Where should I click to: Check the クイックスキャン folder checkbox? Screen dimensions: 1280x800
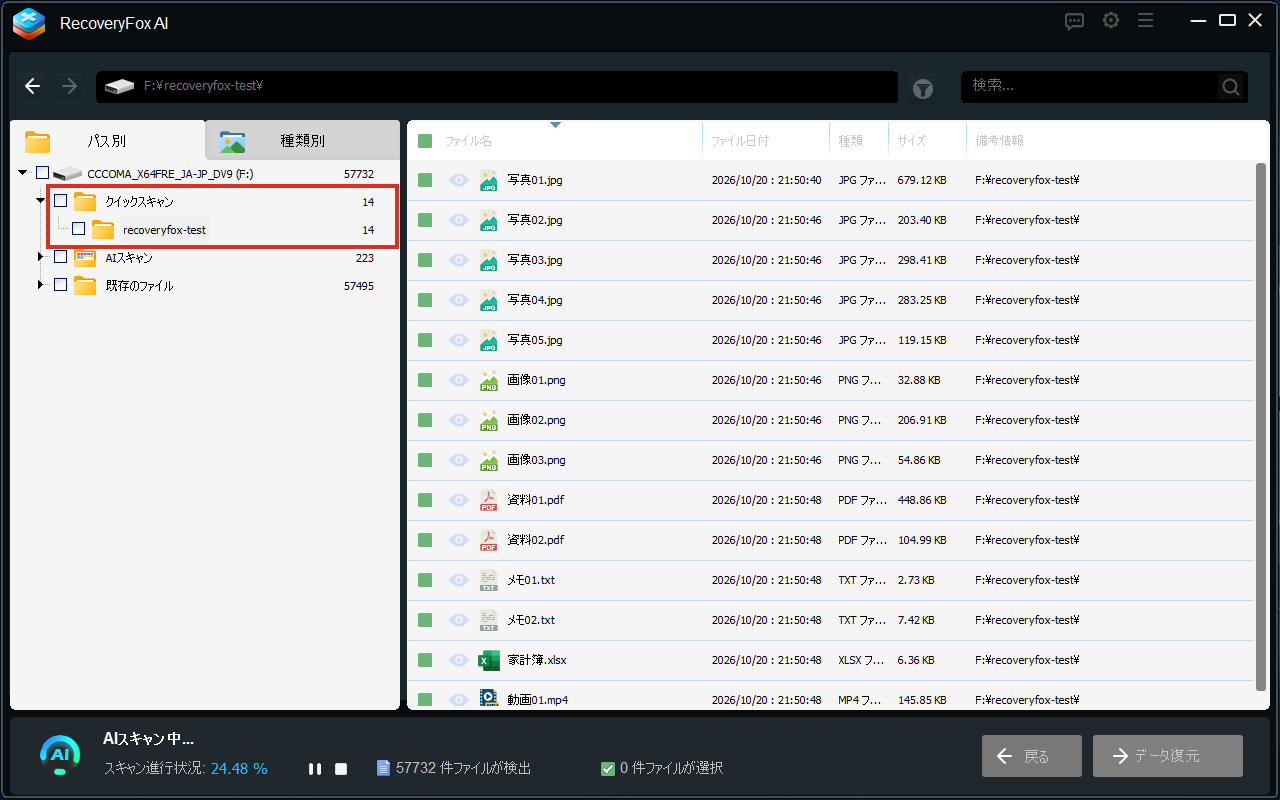point(60,201)
